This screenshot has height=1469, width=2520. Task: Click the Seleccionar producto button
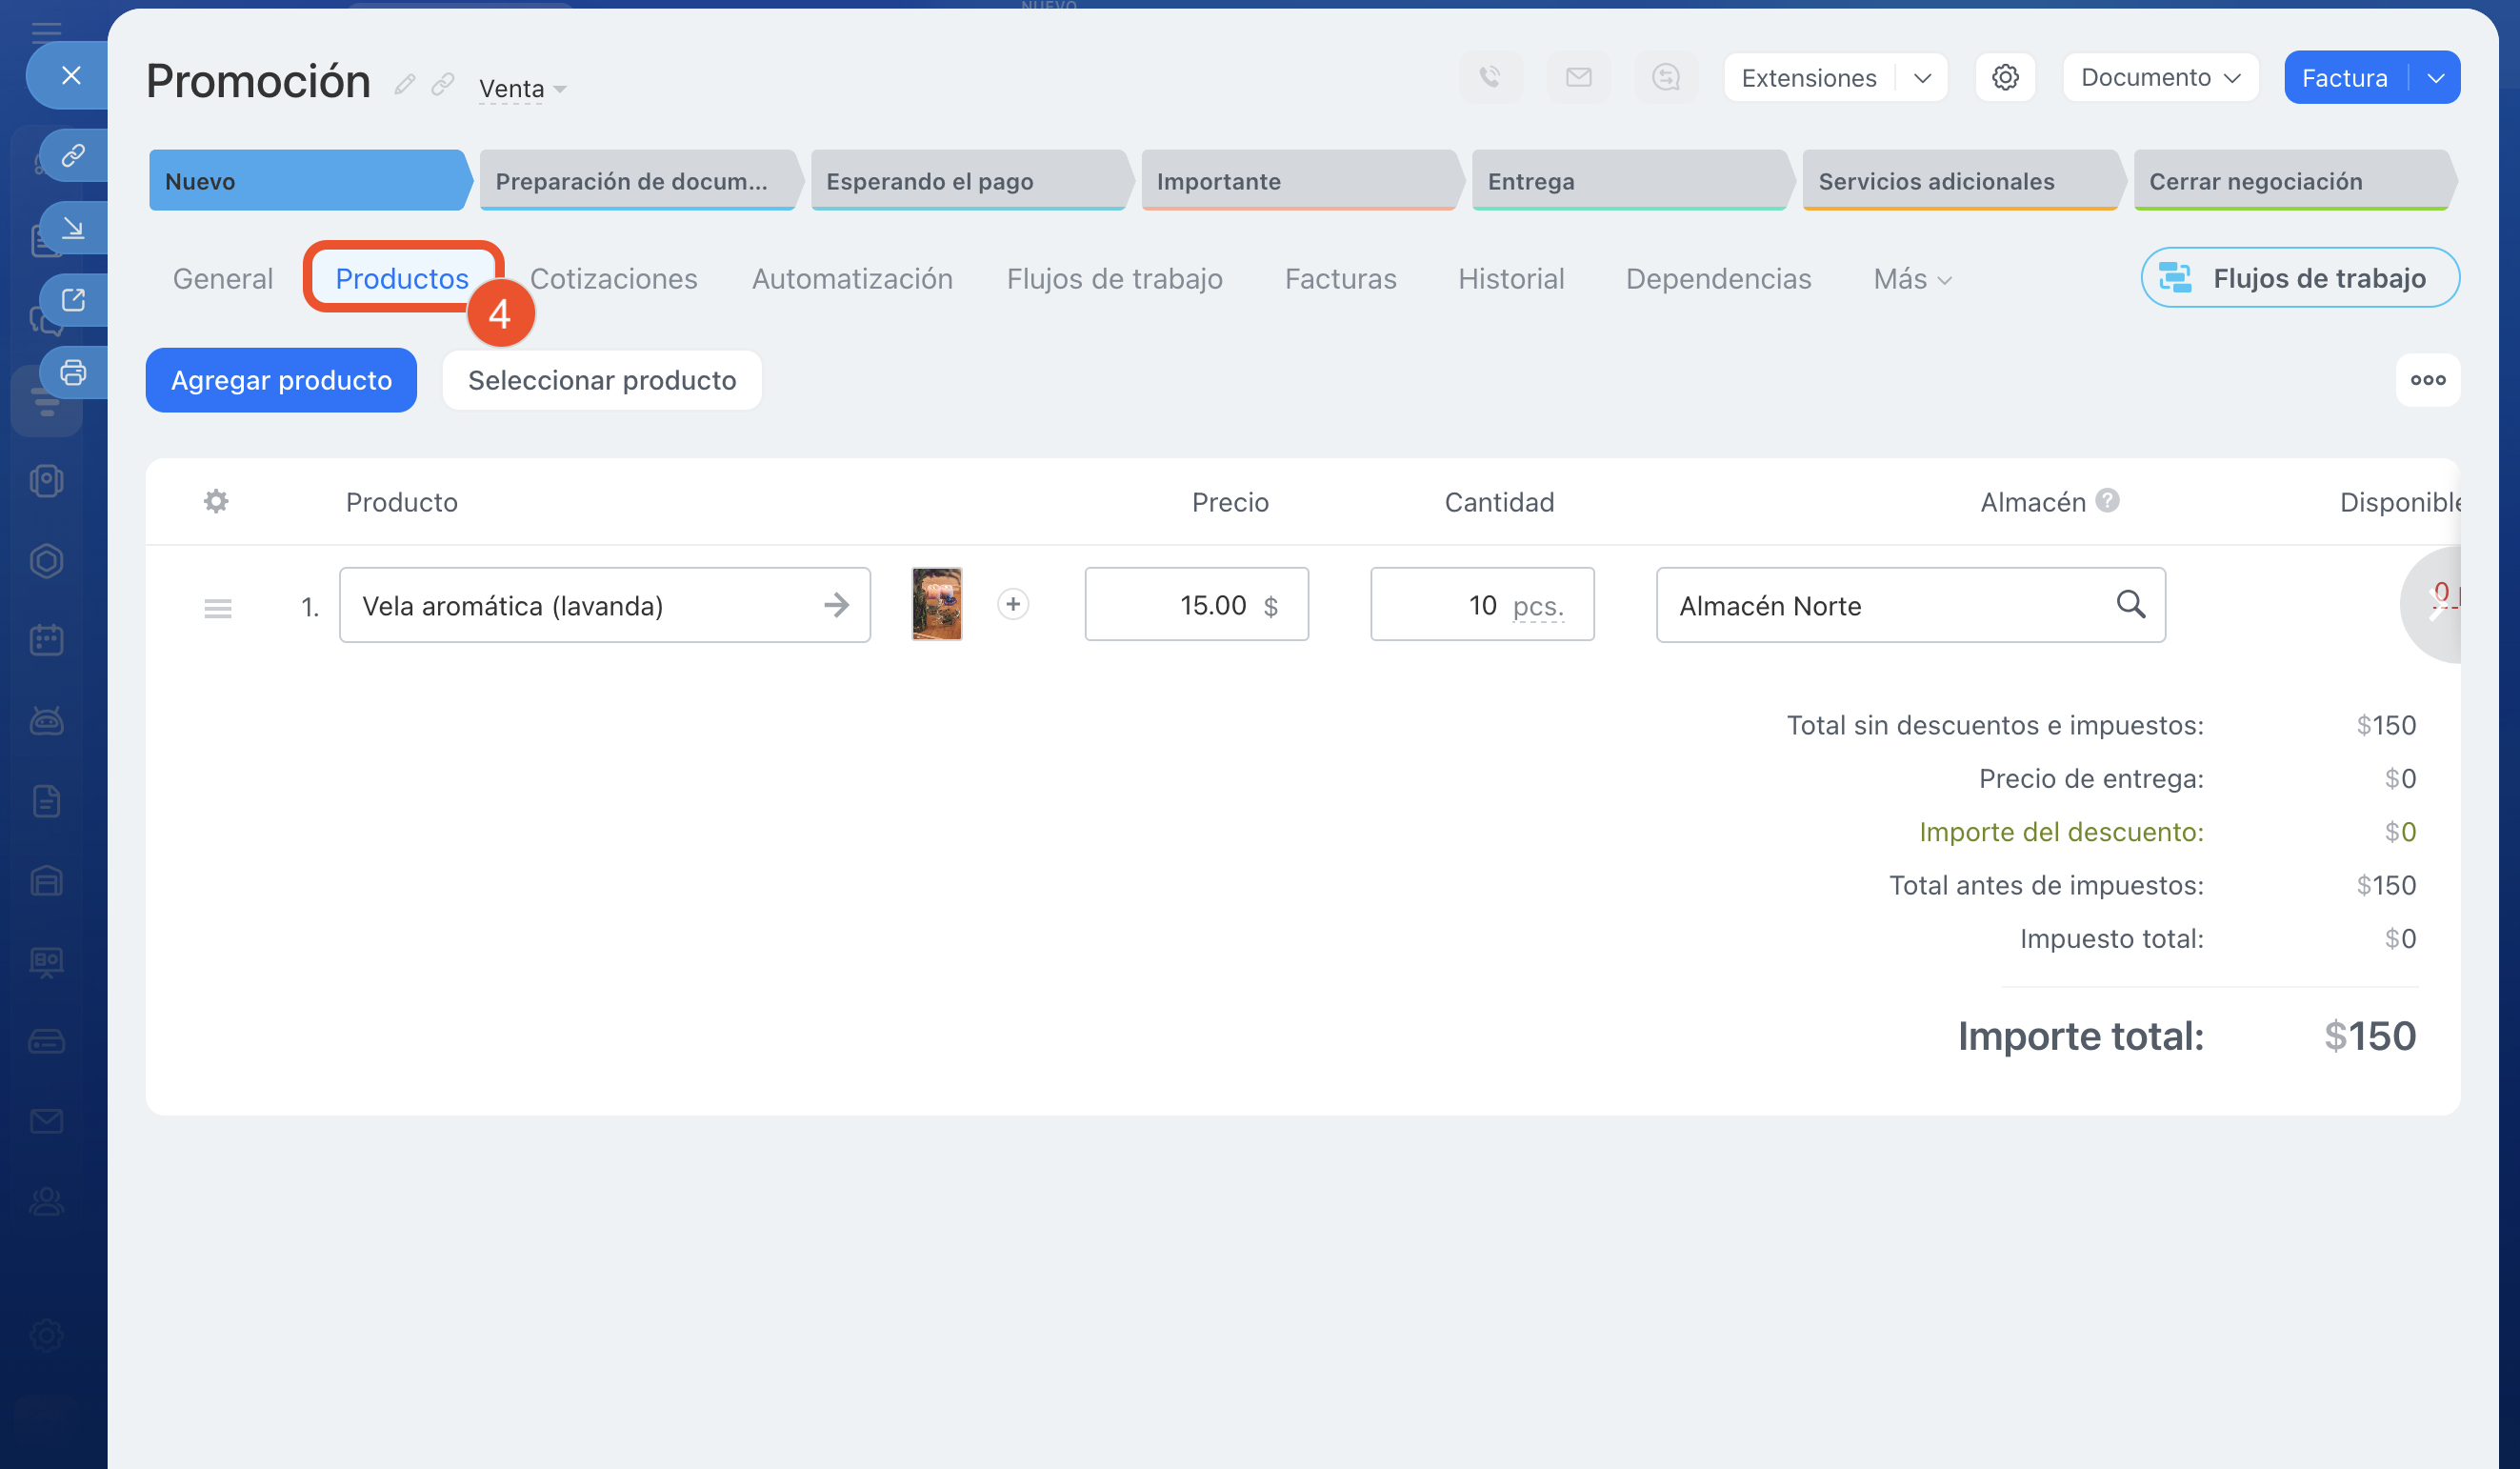pyautogui.click(x=601, y=380)
